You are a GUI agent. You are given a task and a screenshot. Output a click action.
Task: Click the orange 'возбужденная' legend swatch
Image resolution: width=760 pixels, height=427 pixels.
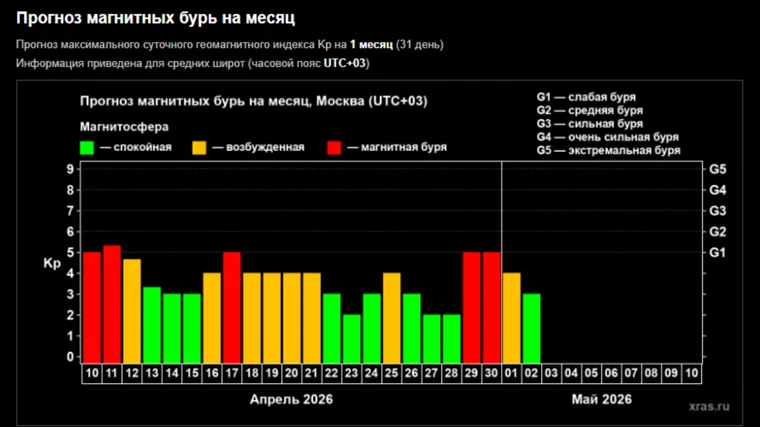(199, 147)
